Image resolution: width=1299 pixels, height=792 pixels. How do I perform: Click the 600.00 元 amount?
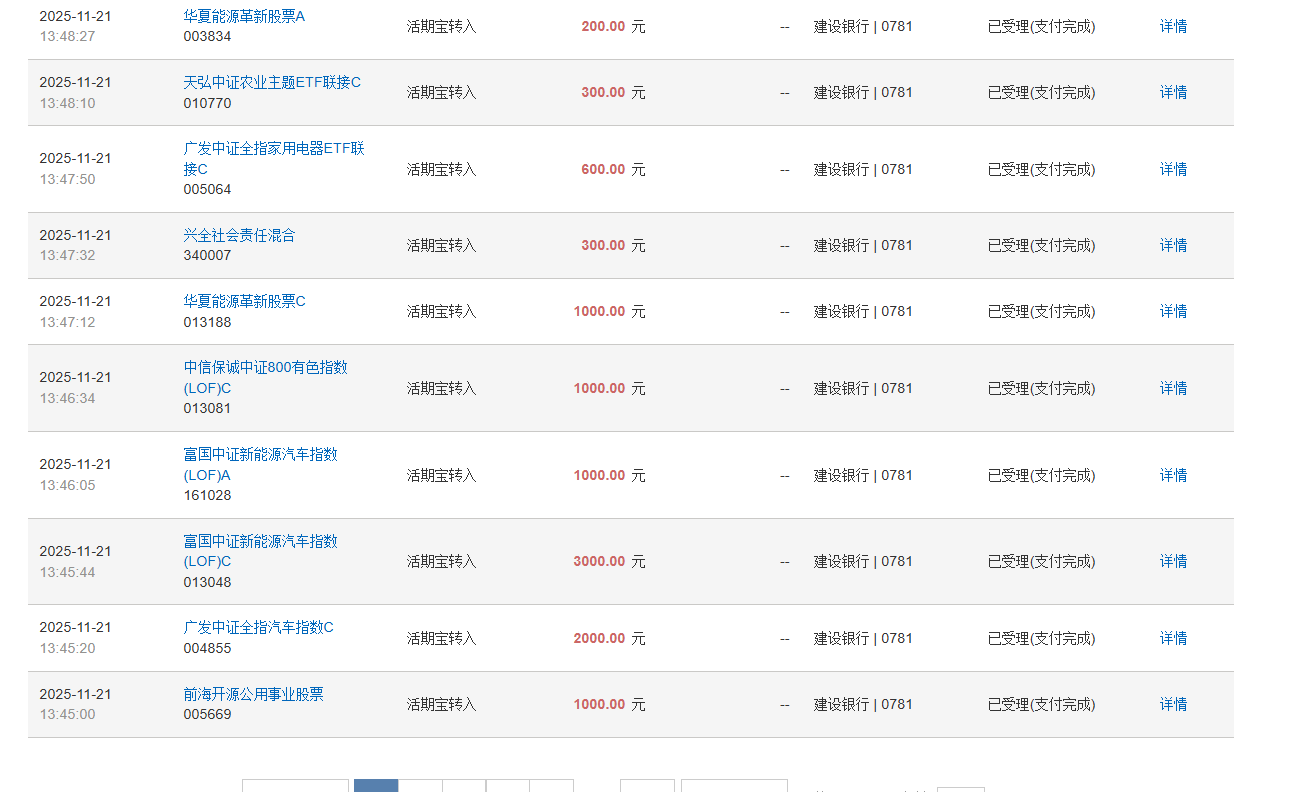click(613, 169)
